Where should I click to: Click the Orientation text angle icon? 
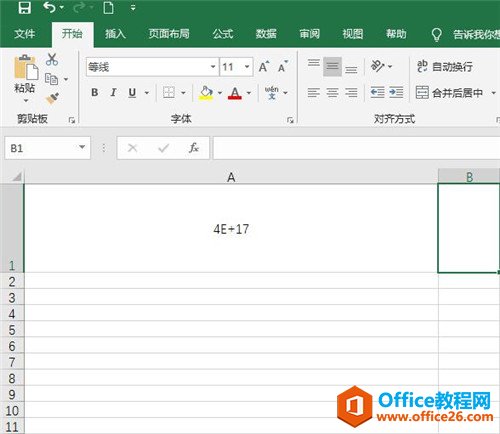pos(378,66)
